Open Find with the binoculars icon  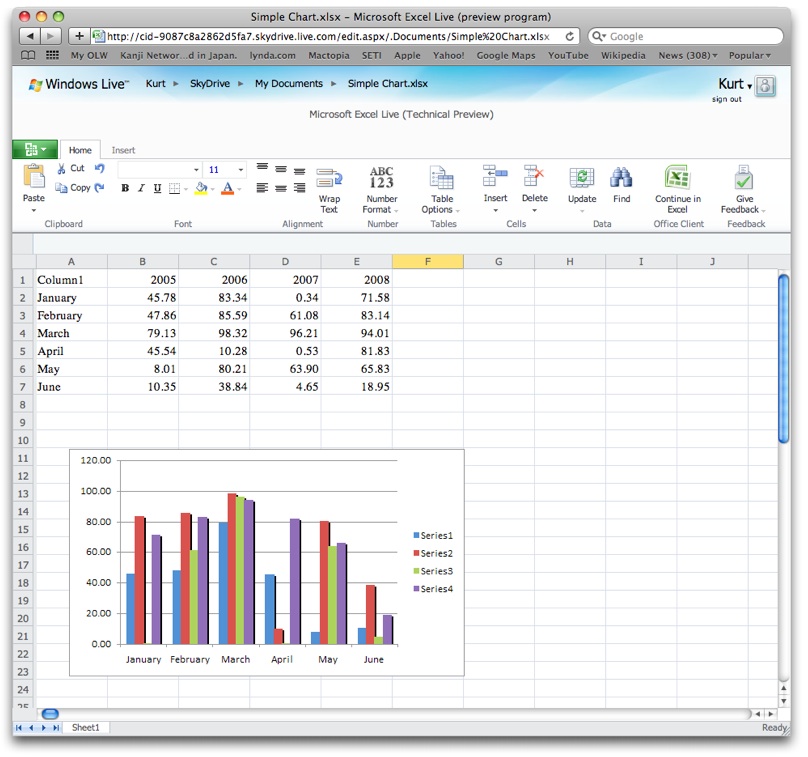pyautogui.click(x=621, y=178)
